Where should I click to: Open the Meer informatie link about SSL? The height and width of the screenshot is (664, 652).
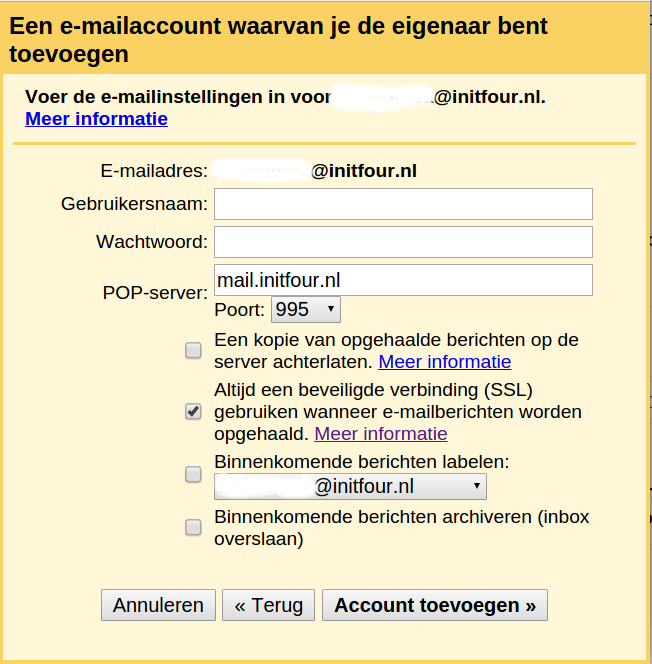point(381,434)
